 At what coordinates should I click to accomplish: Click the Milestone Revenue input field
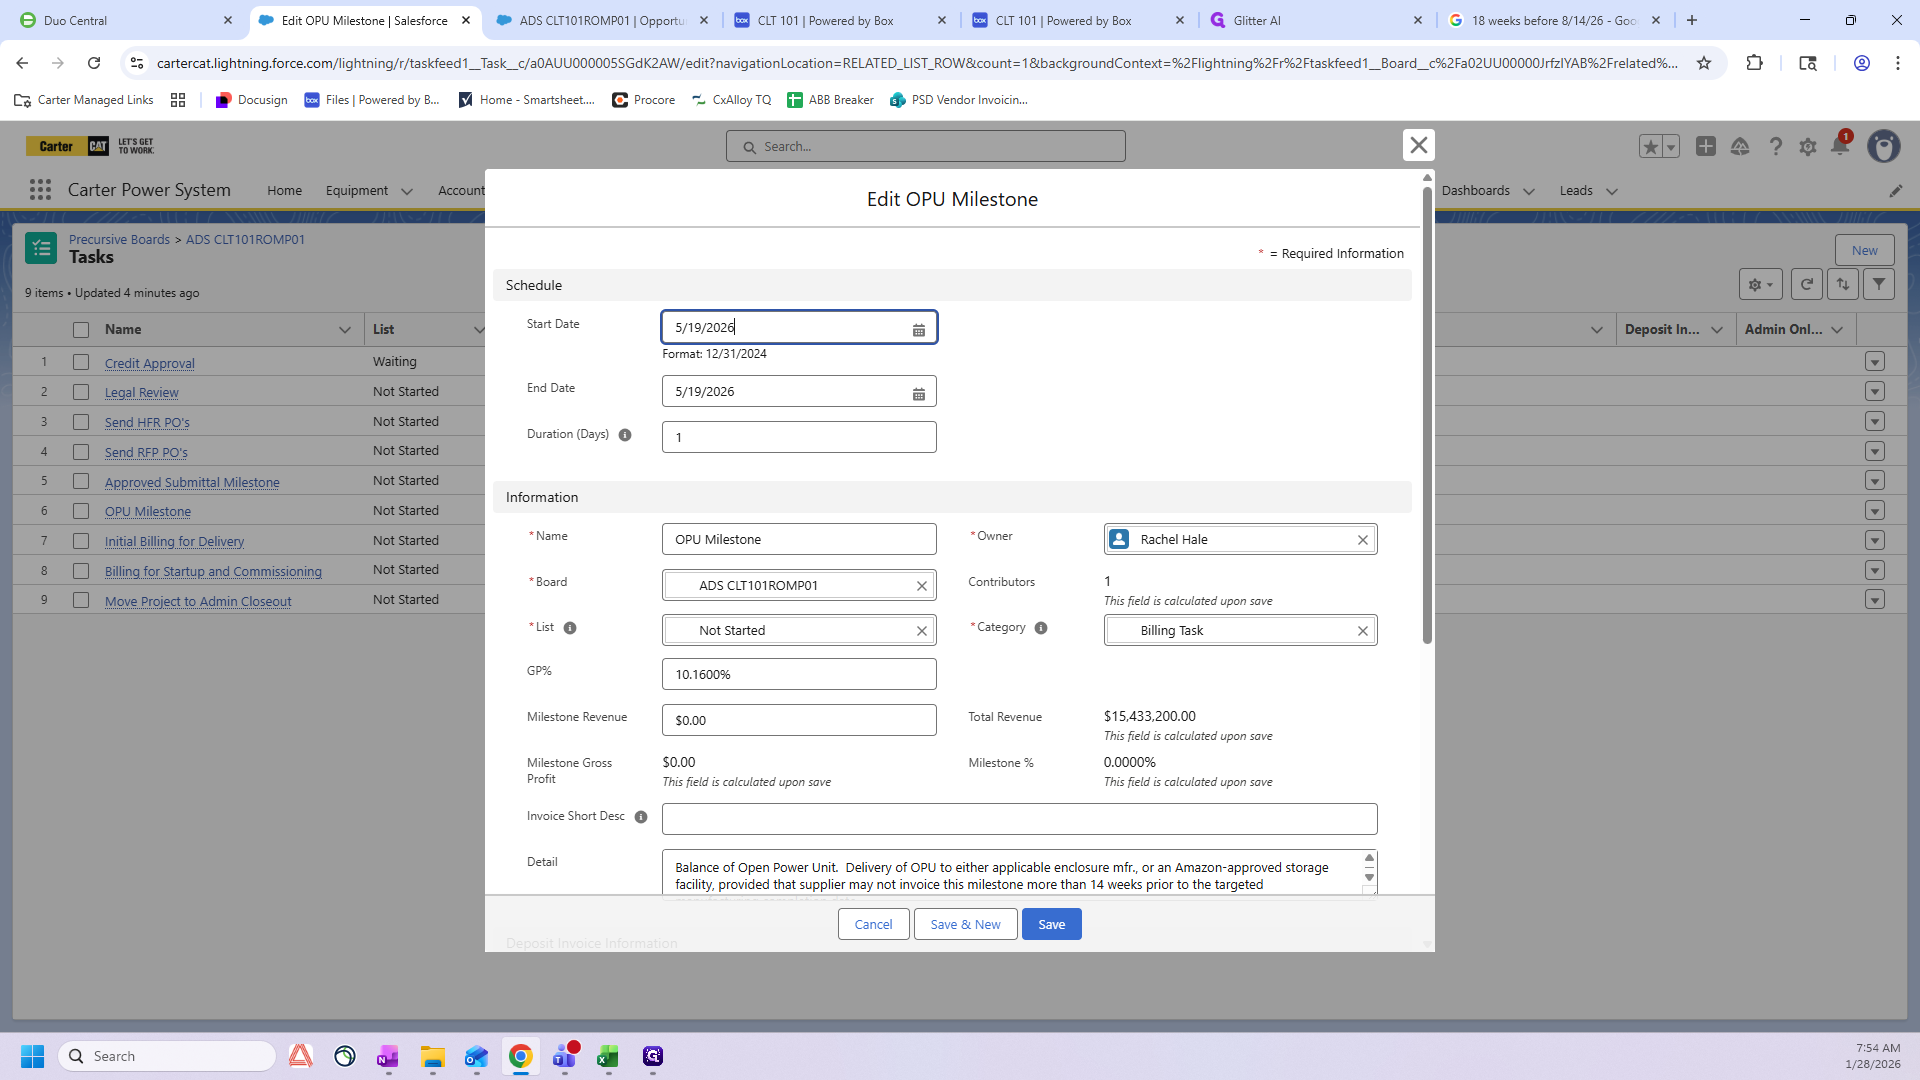[x=798, y=720]
